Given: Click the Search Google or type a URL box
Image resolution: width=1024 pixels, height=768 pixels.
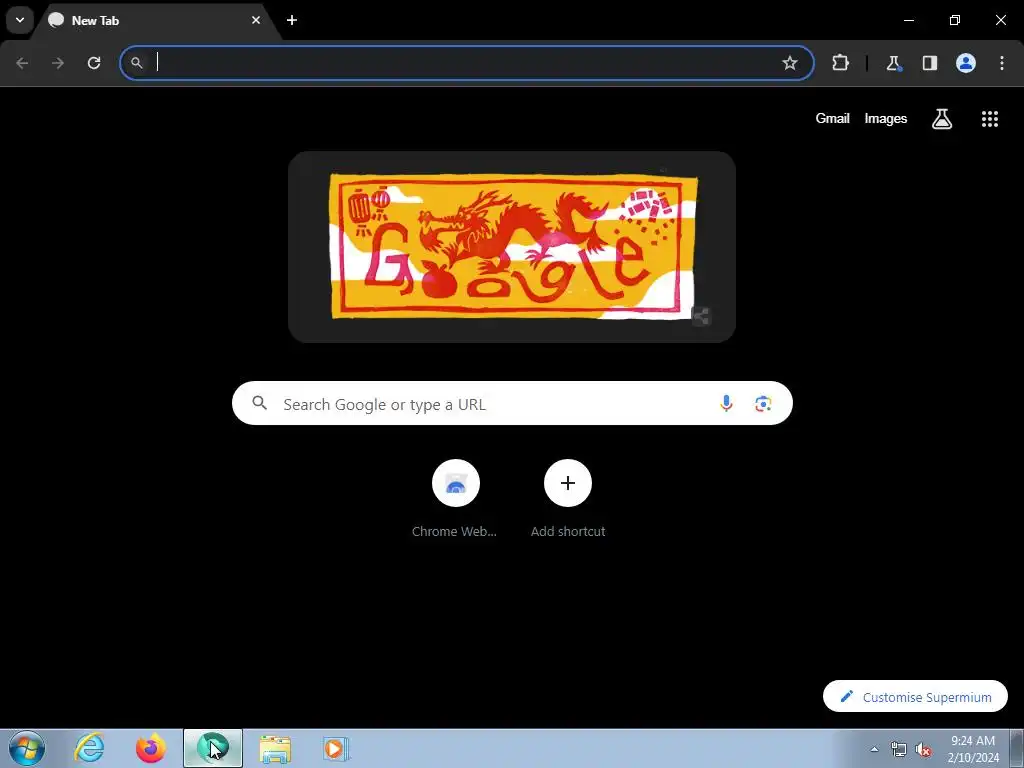Looking at the screenshot, I should (x=512, y=404).
